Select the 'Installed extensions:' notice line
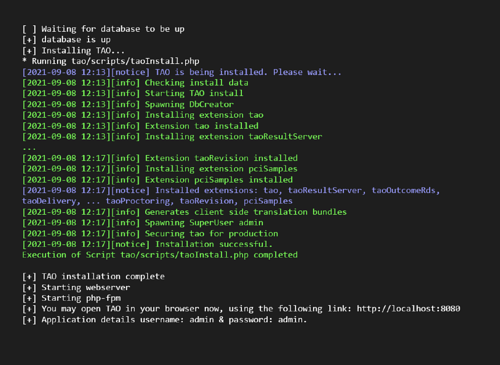This screenshot has height=365, width=500. click(231, 190)
